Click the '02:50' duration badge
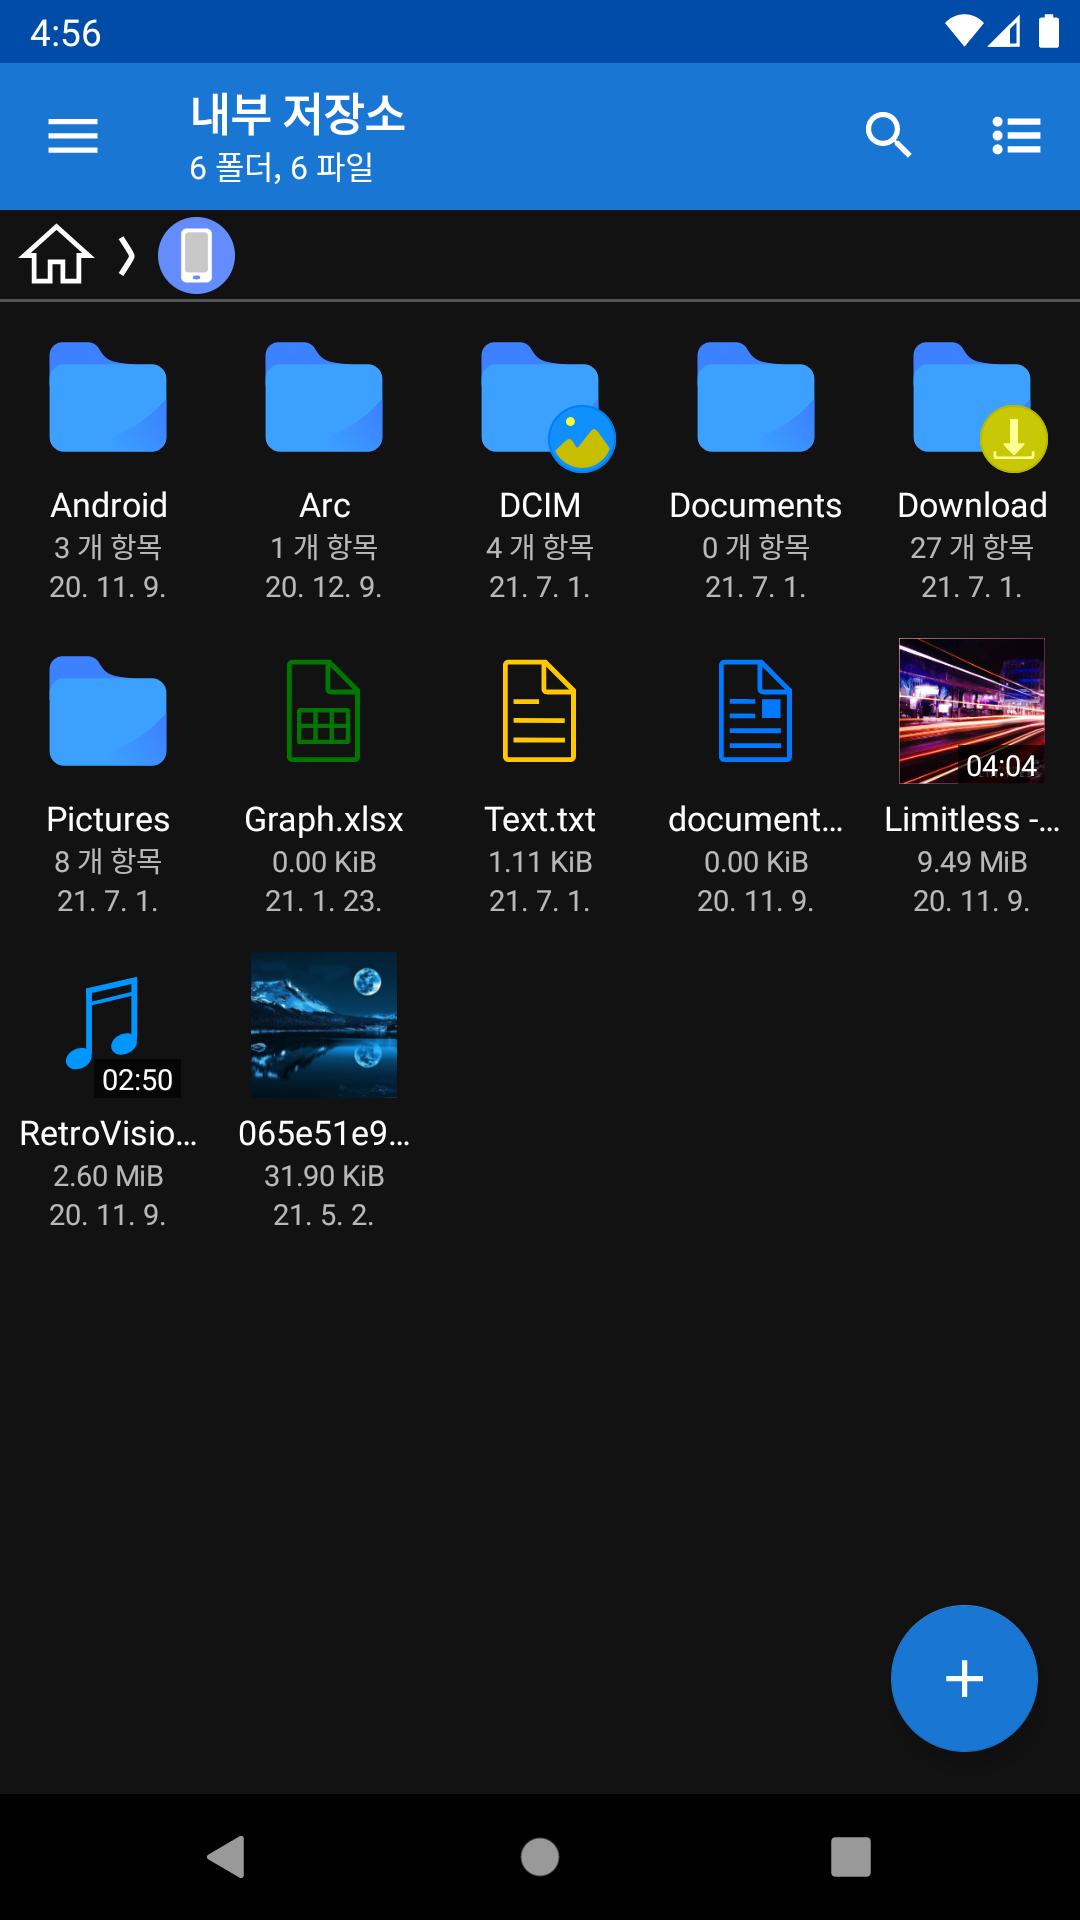Image resolution: width=1080 pixels, height=1920 pixels. pos(137,1080)
